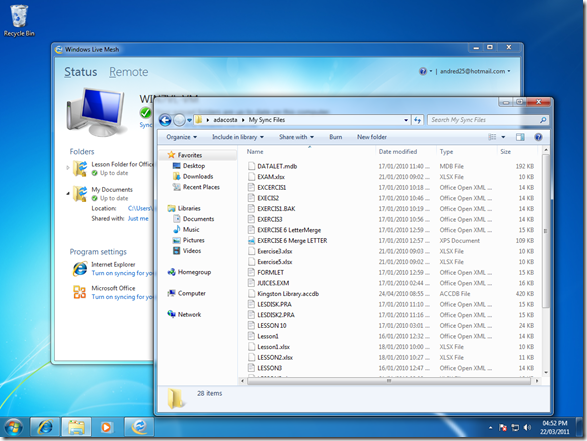
Task: Open Recent Places in navigation pane
Action: [196, 187]
